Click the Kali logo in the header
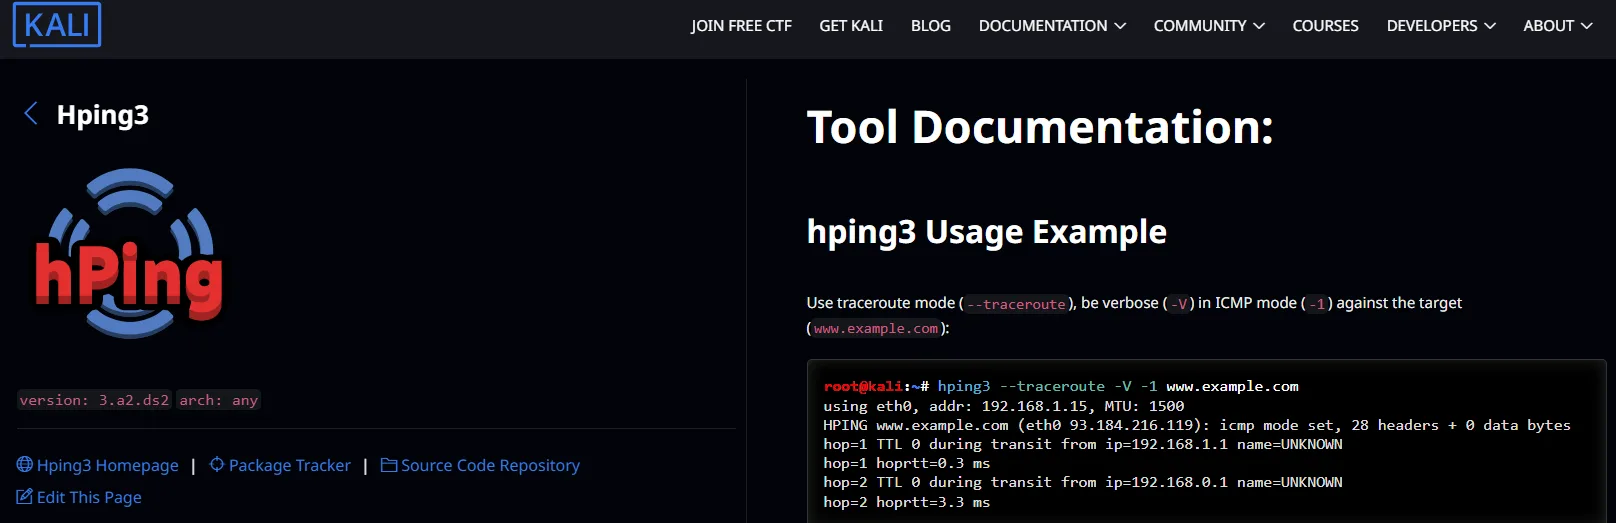Viewport: 1616px width, 523px height. pos(57,24)
